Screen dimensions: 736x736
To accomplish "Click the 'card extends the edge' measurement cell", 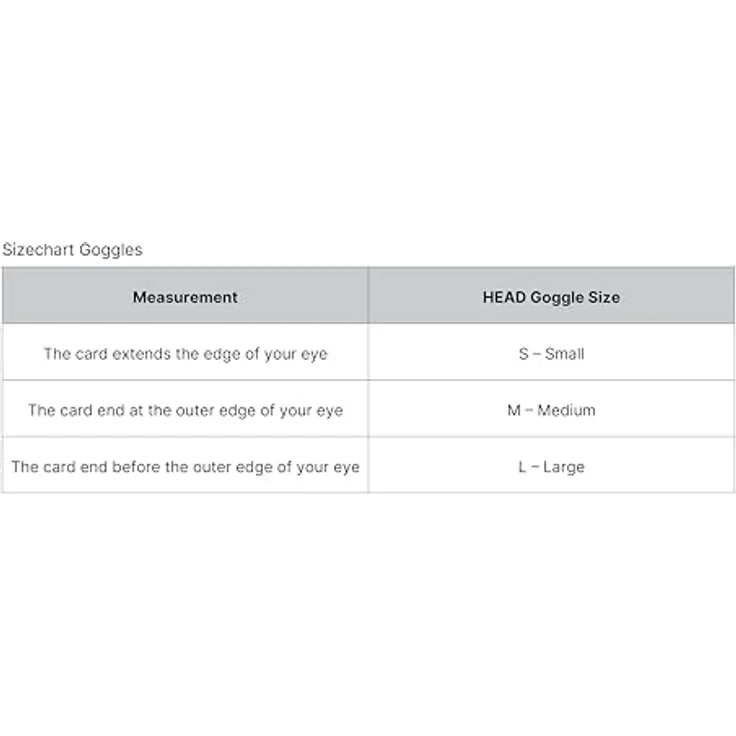I will [185, 353].
